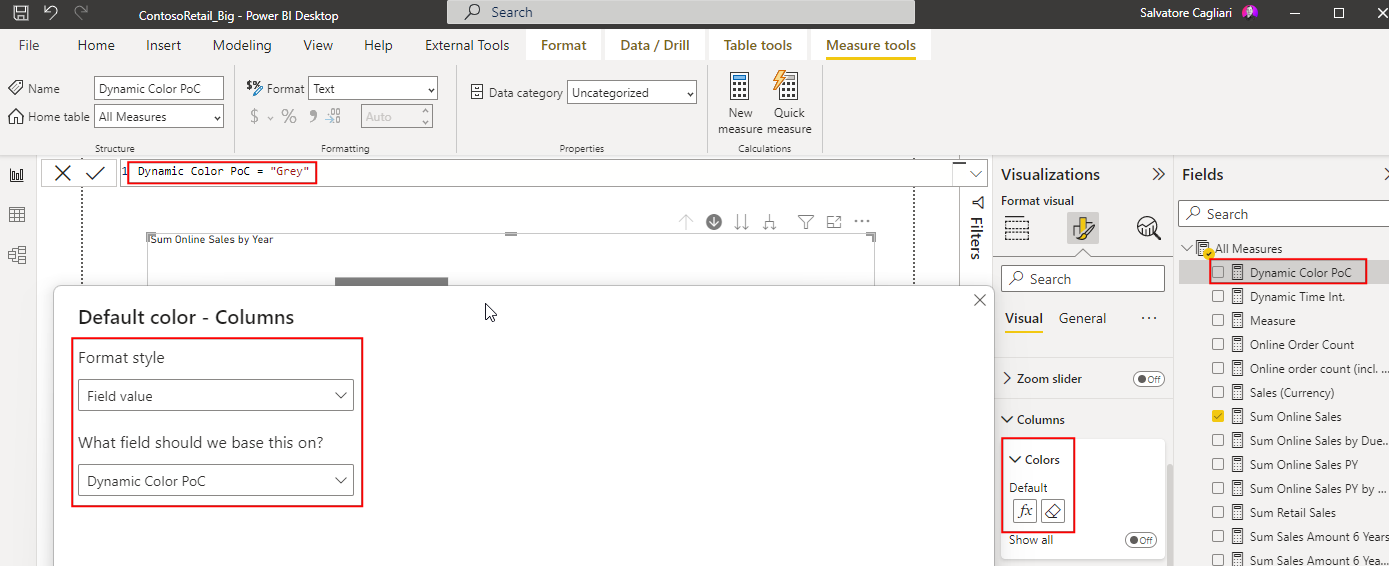Uncheck the Sum Online Sales checkbox

click(1218, 416)
